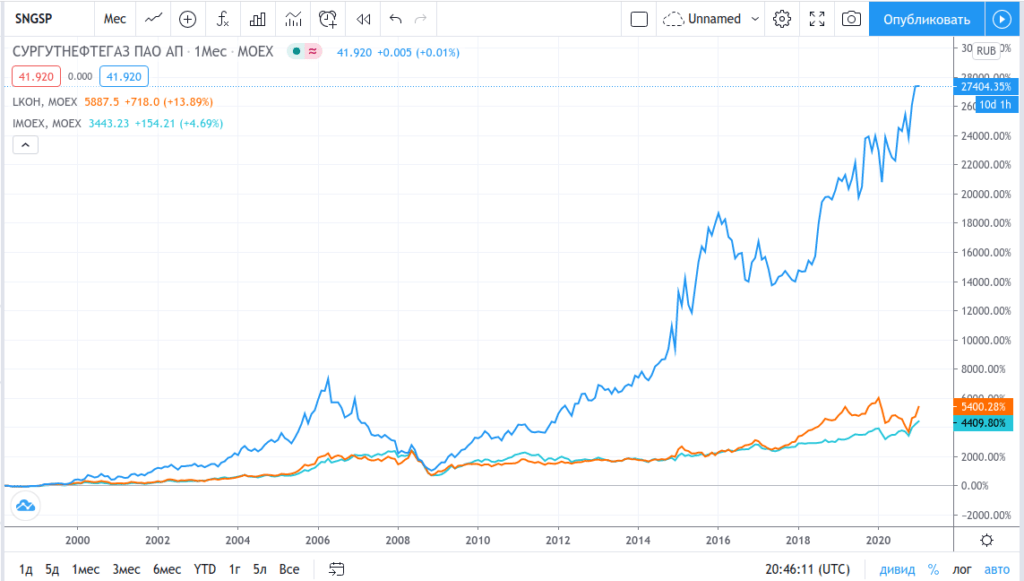The width and height of the screenshot is (1024, 581).
Task: Enable logarithmic scale using лог
Action: point(960,569)
